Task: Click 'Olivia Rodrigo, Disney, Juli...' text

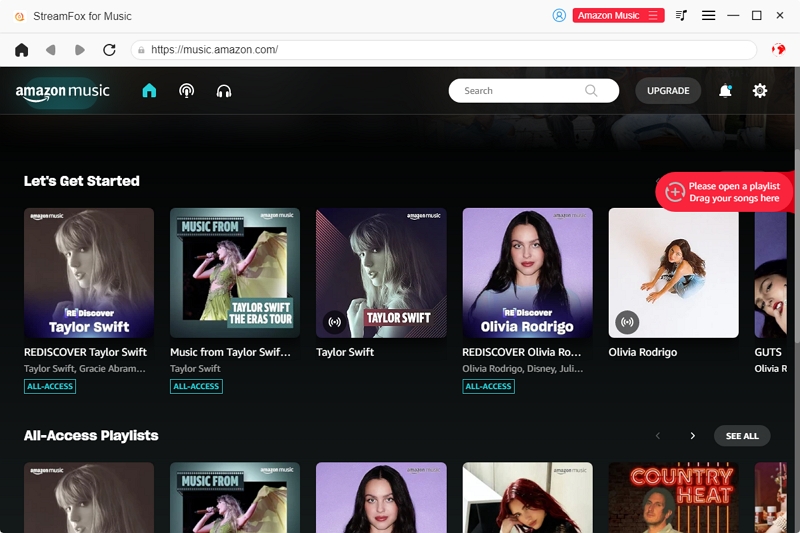Action: 522,368
